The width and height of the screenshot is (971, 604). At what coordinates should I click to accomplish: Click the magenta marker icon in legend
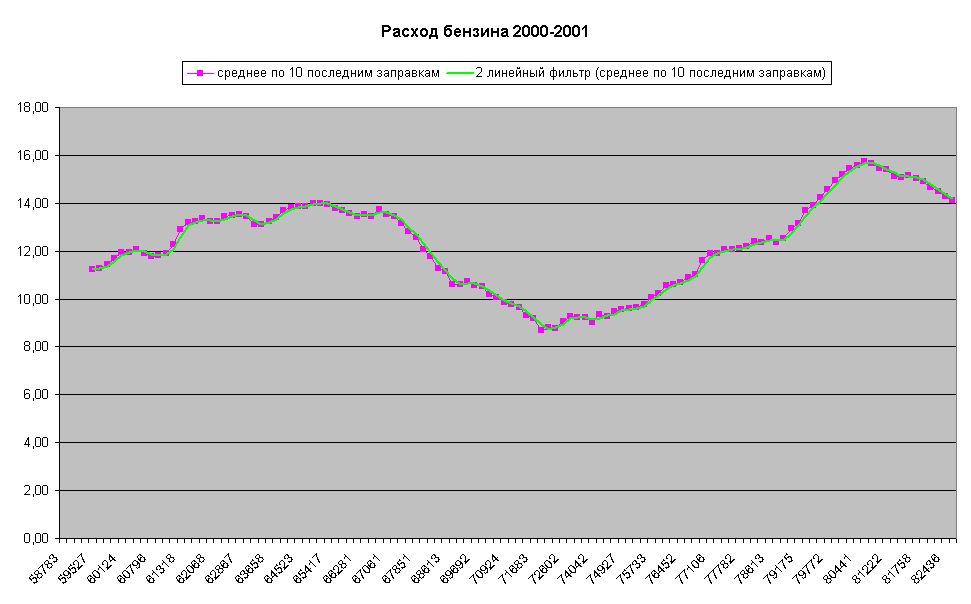[200, 73]
